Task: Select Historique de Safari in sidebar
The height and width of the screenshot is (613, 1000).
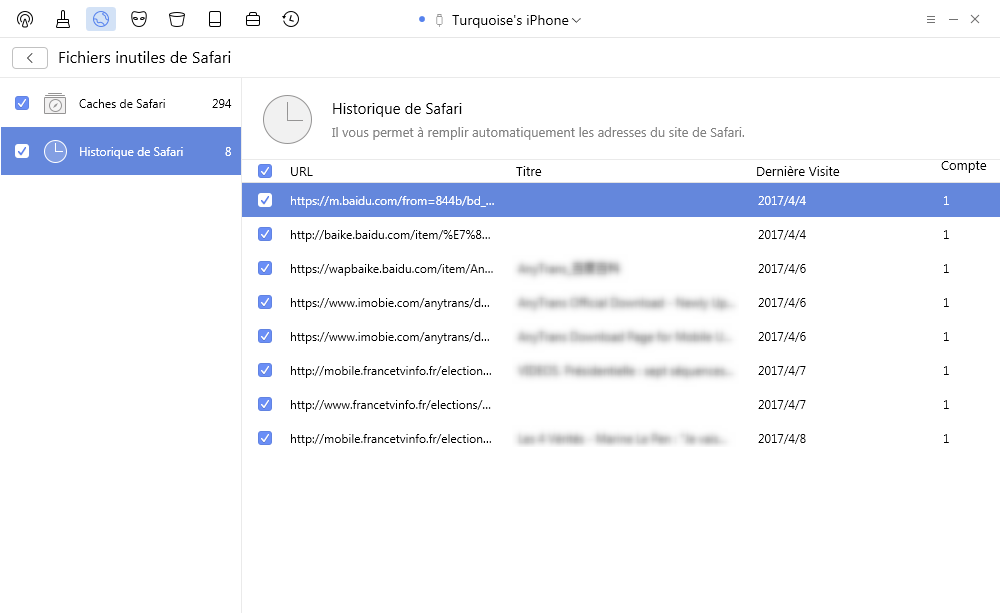Action: (x=121, y=151)
